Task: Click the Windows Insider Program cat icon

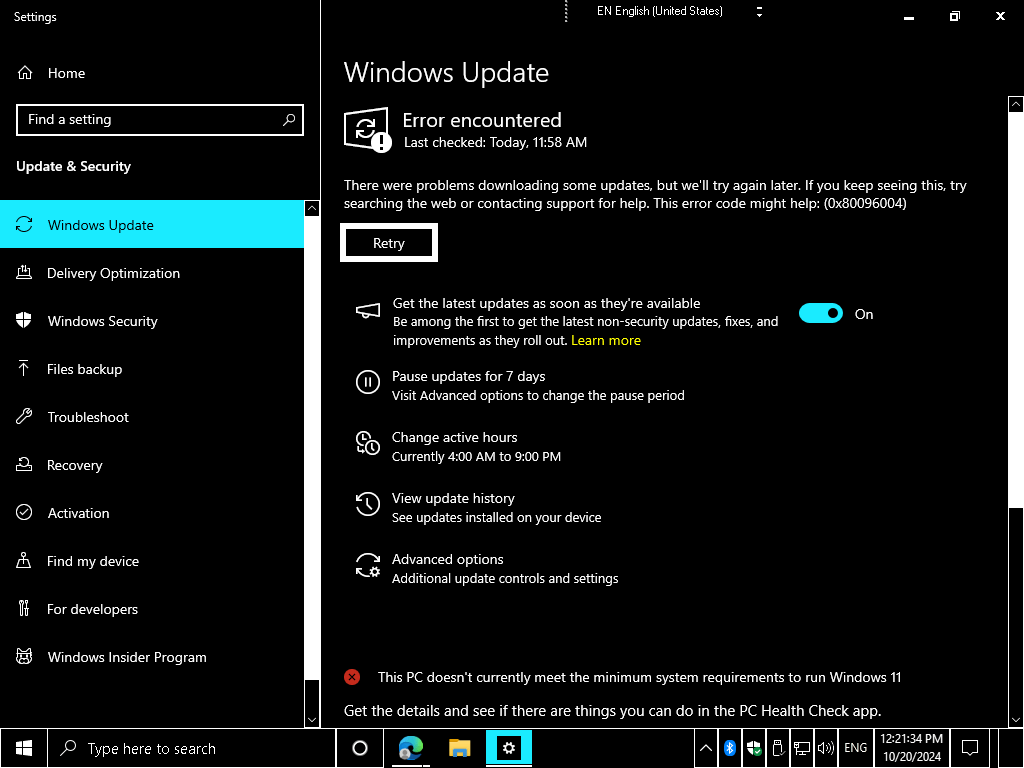Action: 24,657
